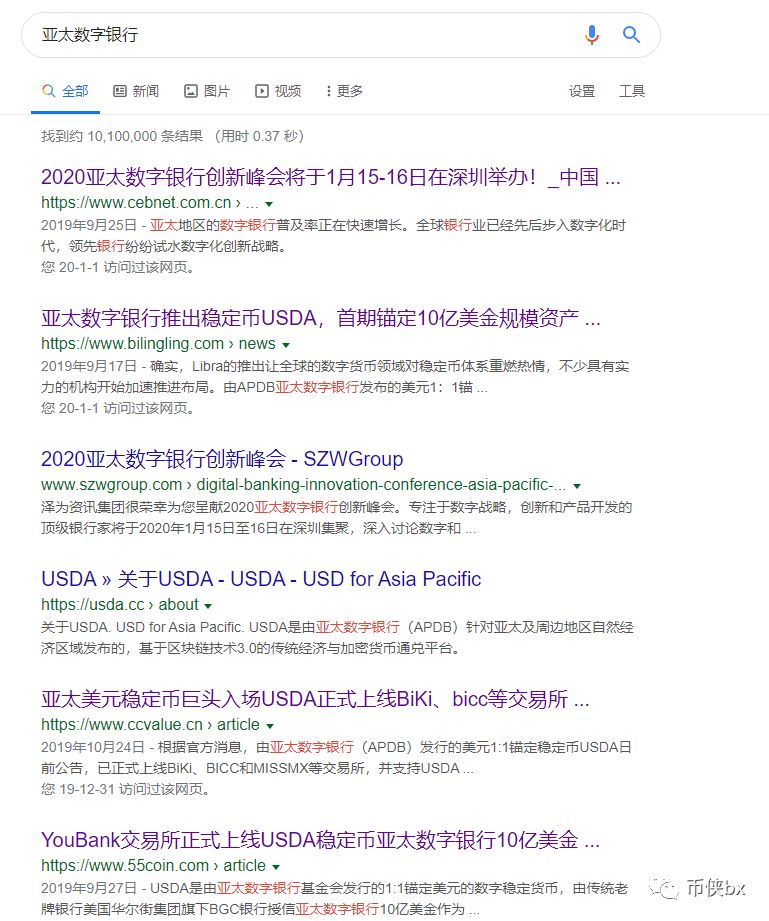
Task: Open result 亚太数字银行推出稳定币USDA
Action: tap(321, 318)
